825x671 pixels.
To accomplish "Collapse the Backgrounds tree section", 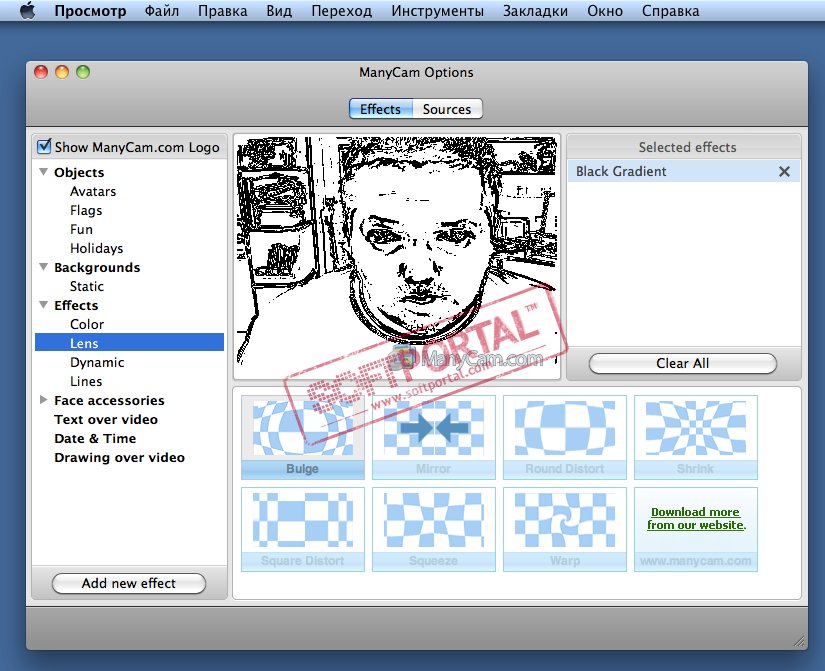I will [44, 267].
